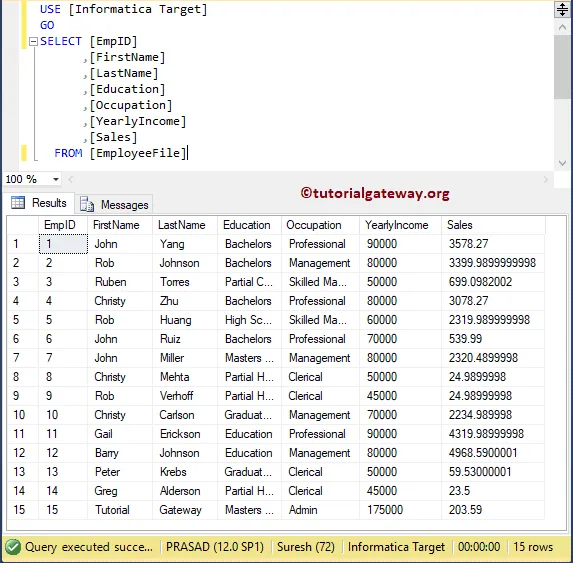Click the last name cell Erickson
Viewport: 573px width, 563px height.
[x=185, y=434]
